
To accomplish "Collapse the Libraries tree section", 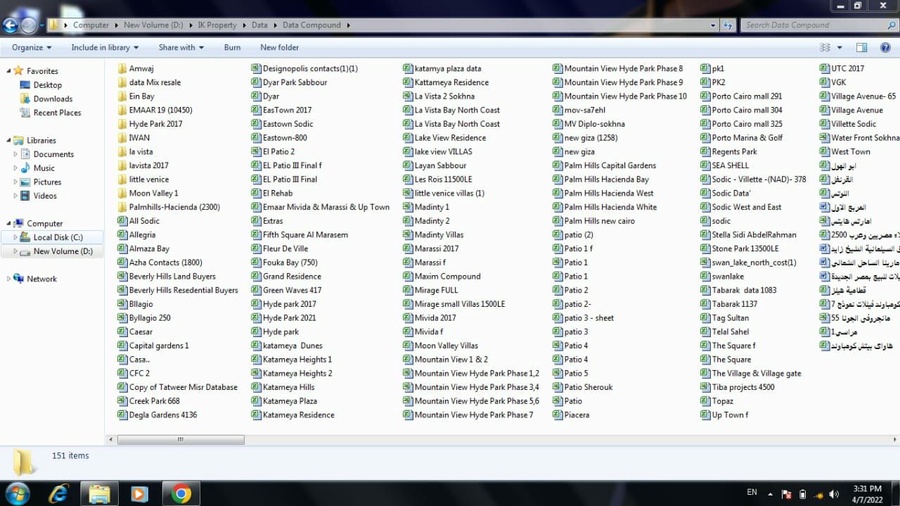I will point(9,140).
